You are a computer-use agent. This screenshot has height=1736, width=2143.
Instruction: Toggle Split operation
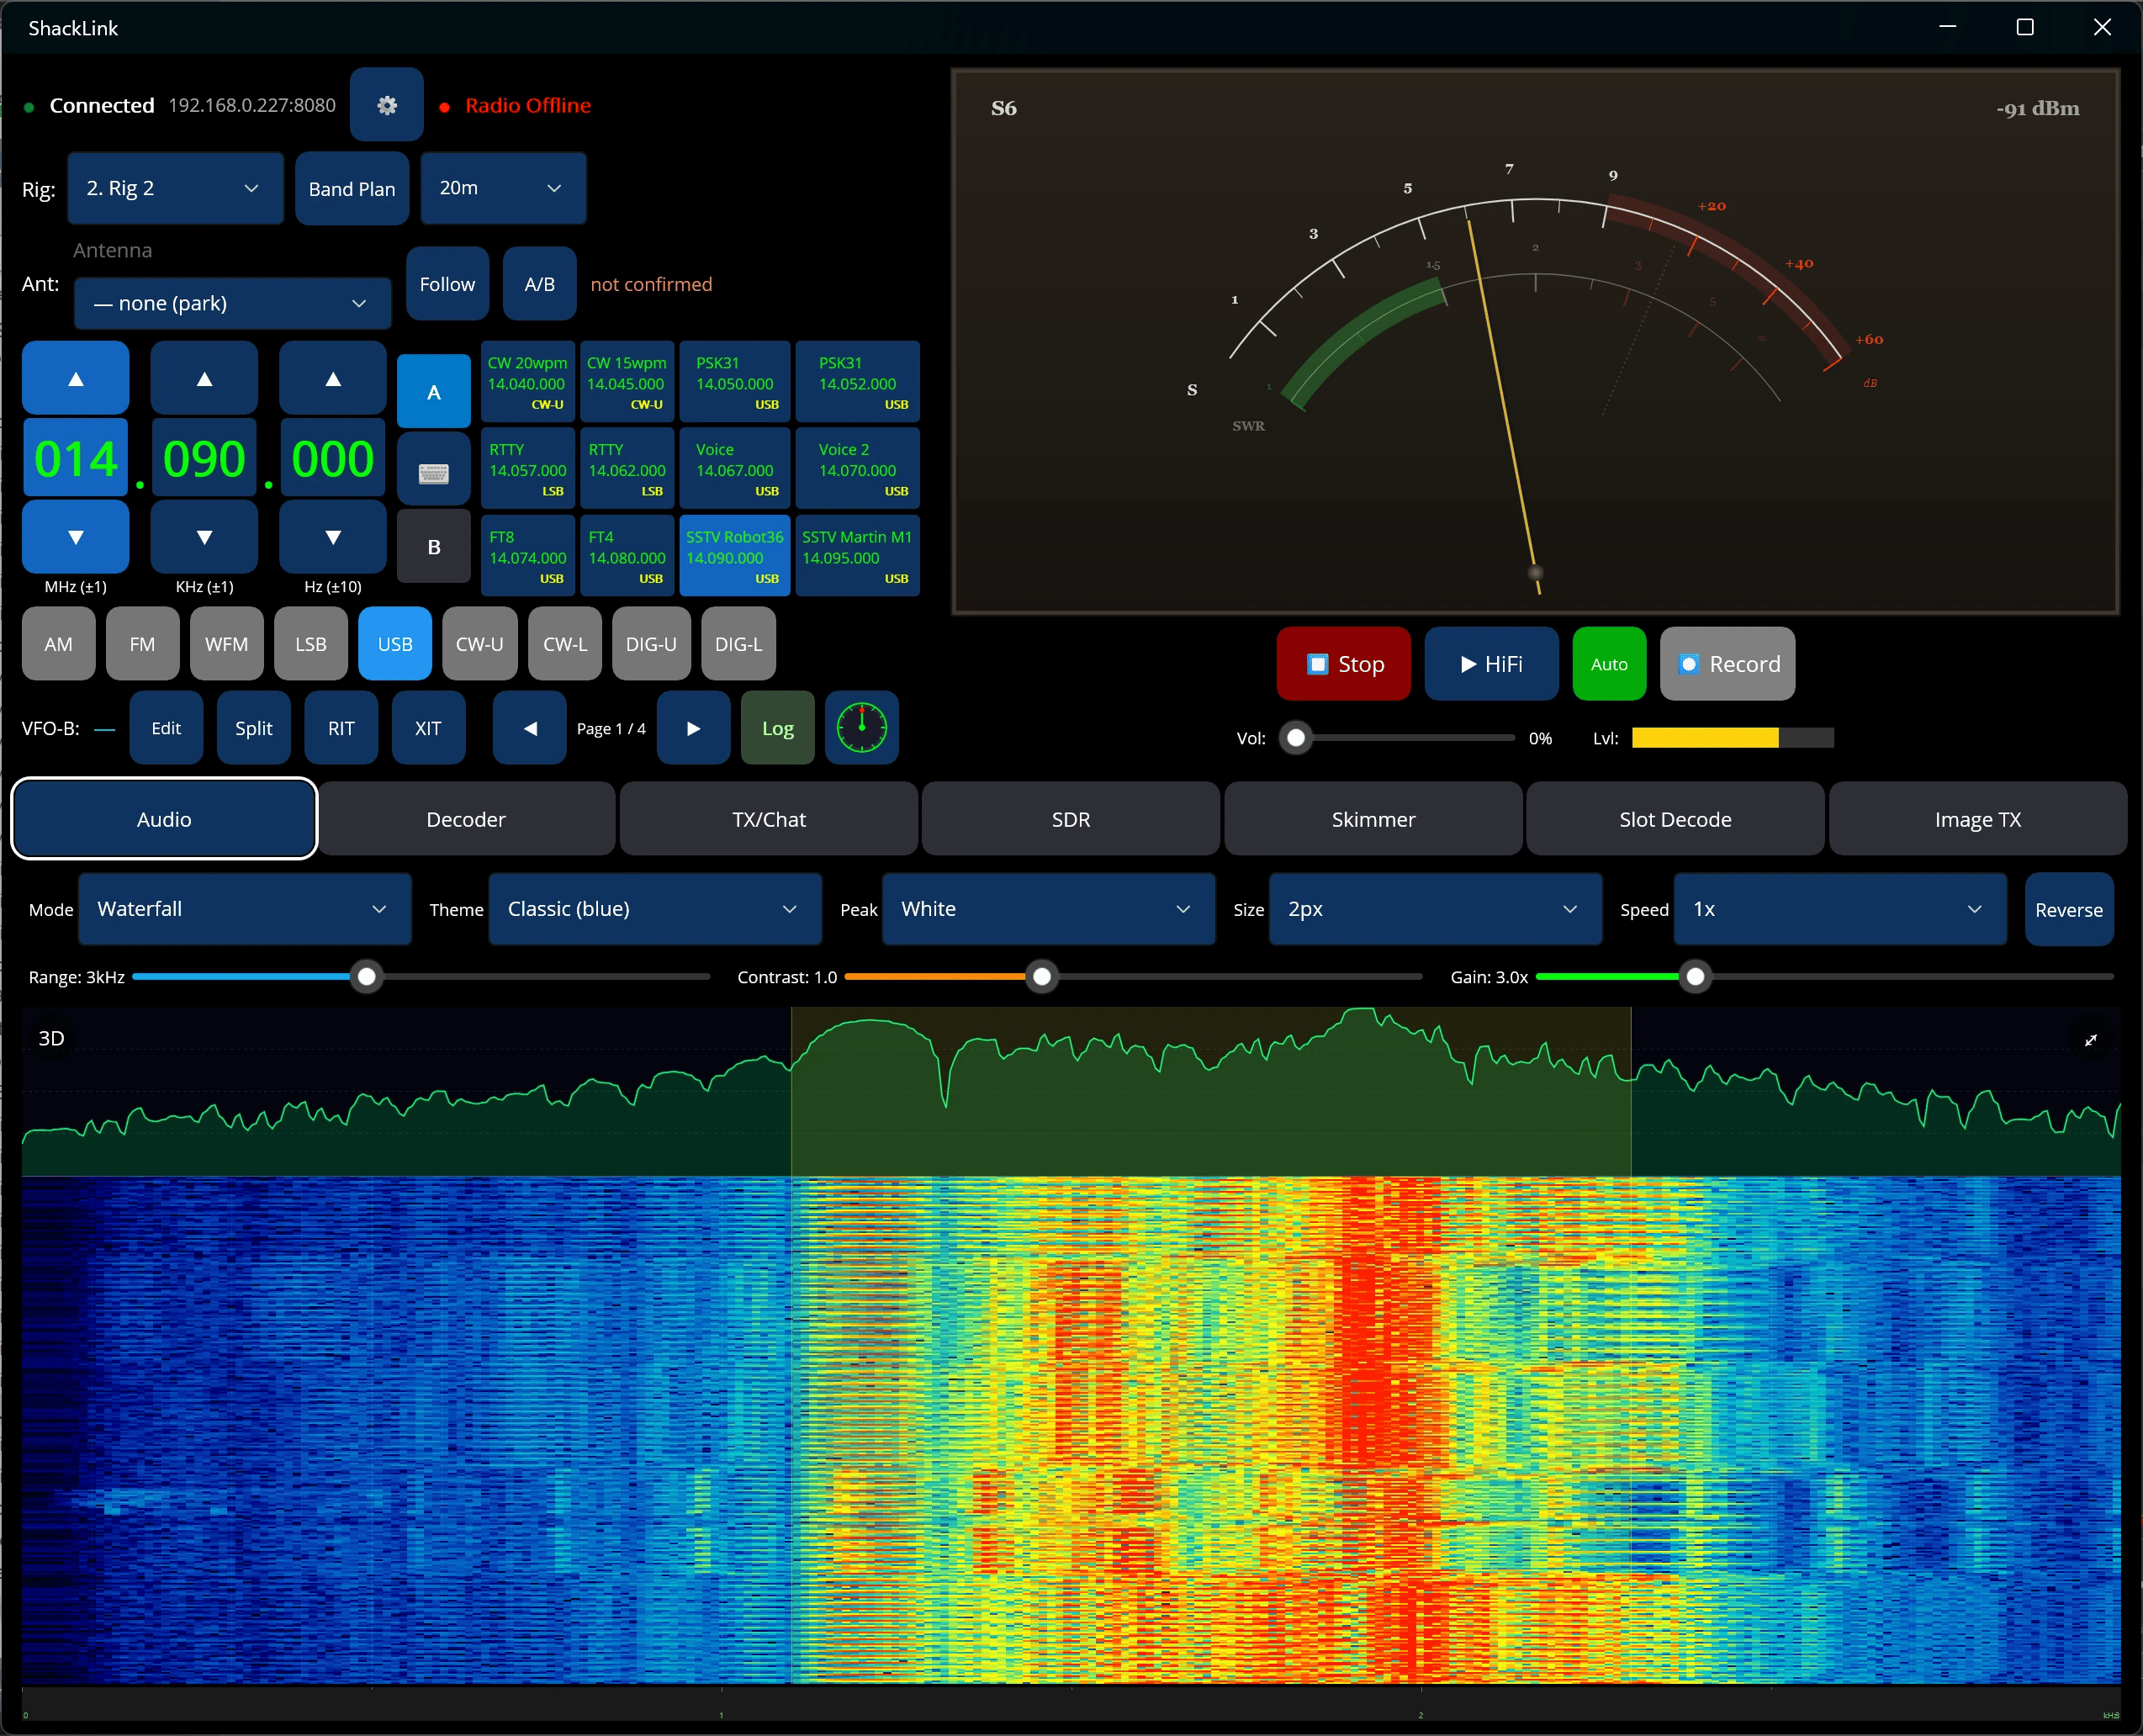(254, 728)
